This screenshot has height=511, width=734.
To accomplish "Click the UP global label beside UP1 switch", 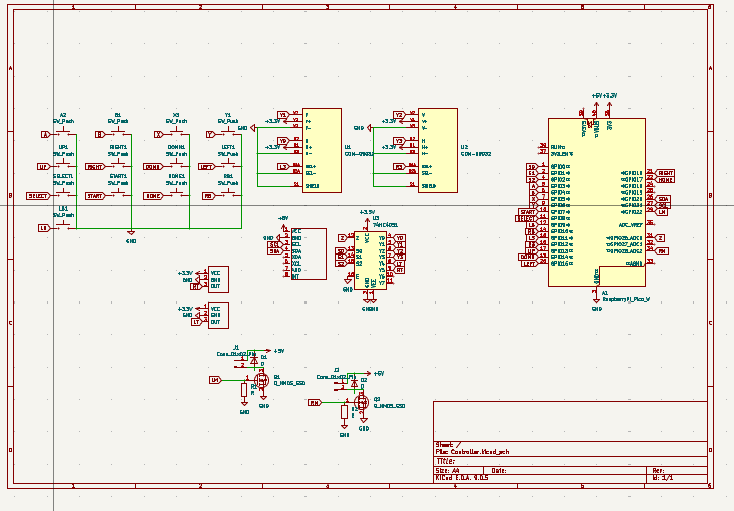I will point(43,167).
